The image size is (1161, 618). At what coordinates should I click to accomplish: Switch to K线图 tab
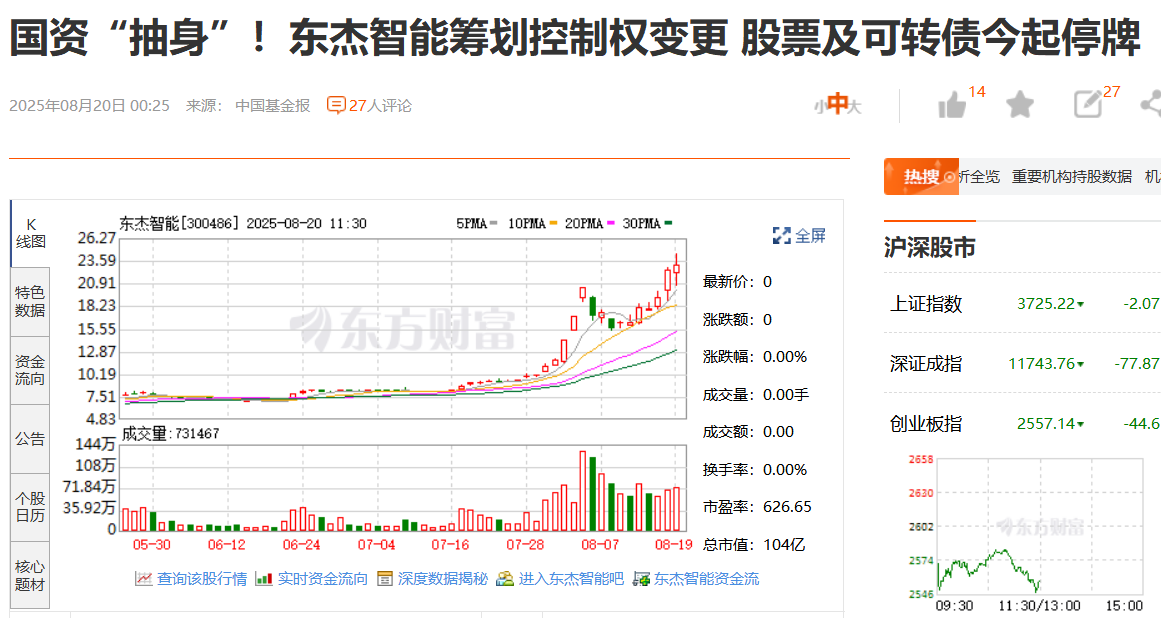pyautogui.click(x=30, y=233)
